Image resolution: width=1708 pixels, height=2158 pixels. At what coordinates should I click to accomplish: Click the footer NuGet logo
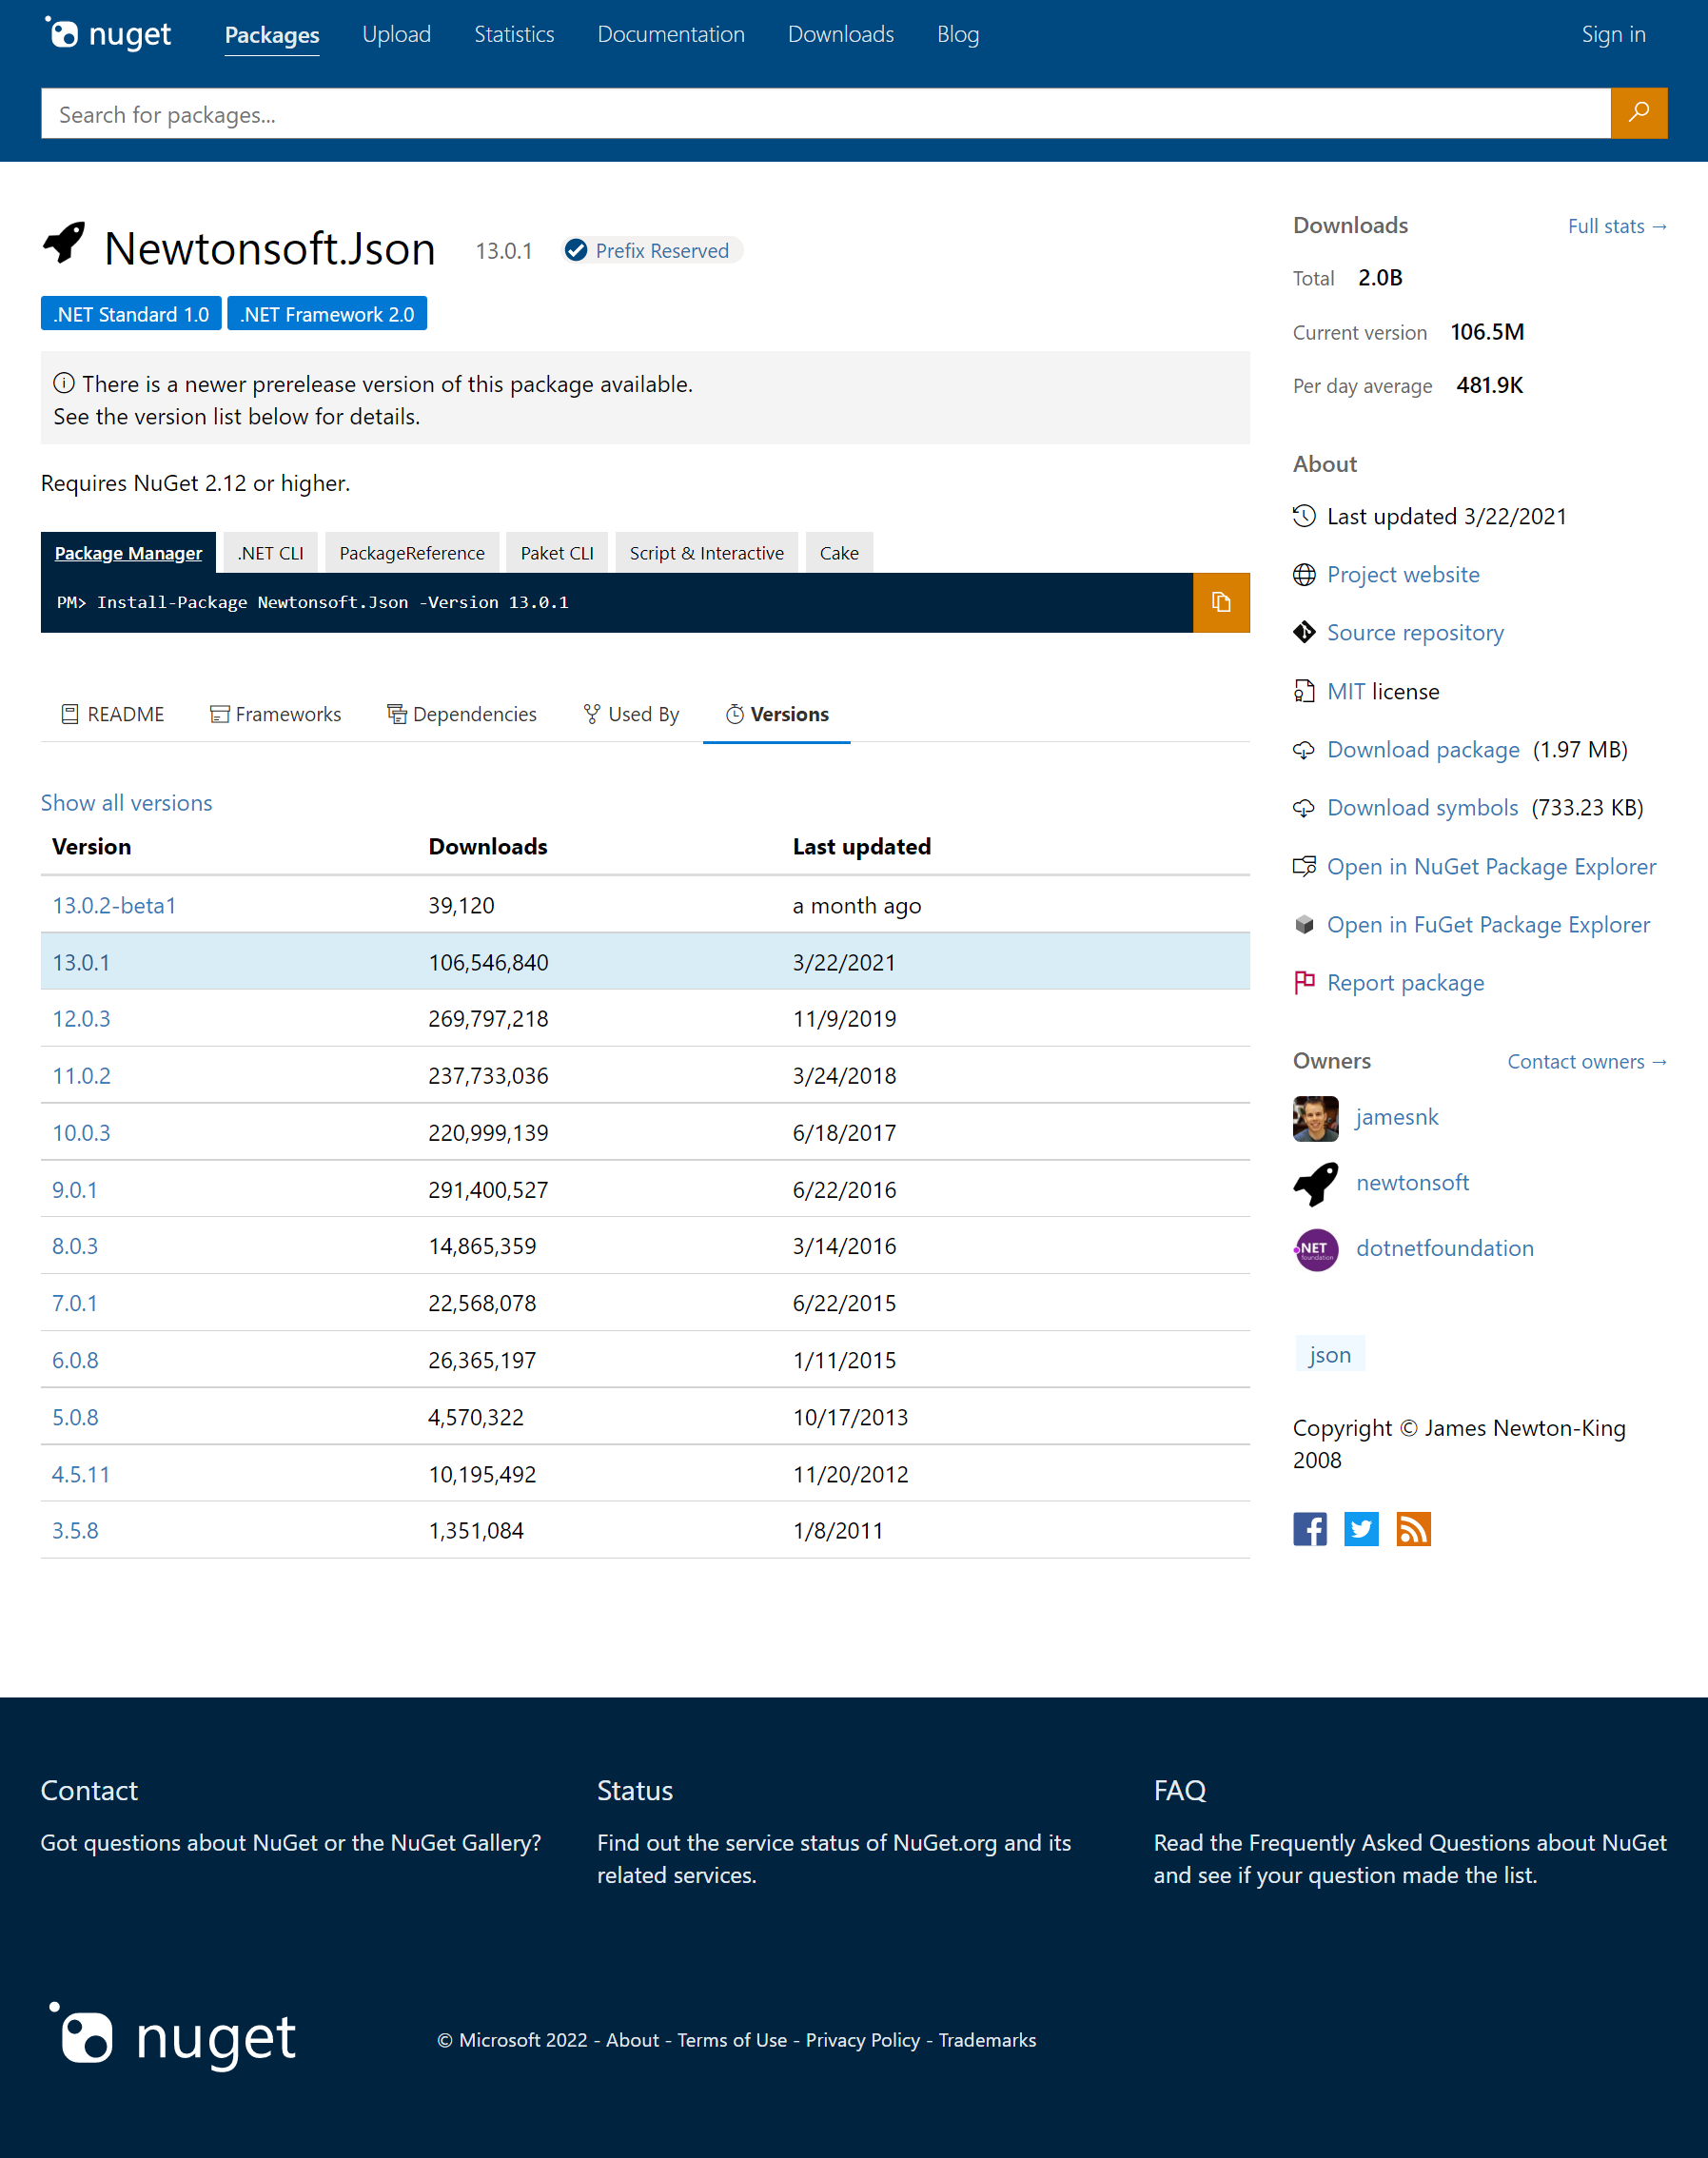[173, 2037]
